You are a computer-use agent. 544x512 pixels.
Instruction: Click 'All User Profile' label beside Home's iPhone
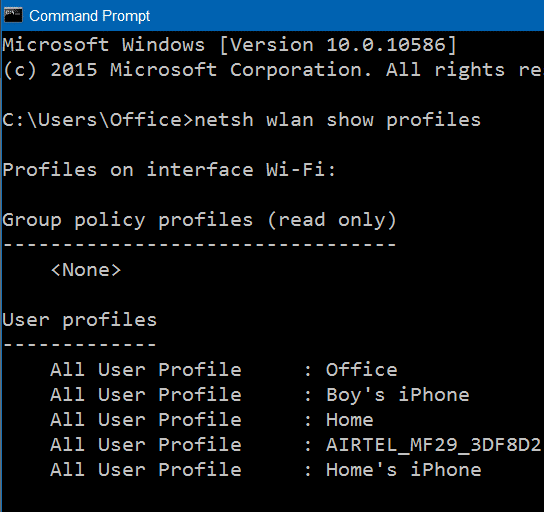[146, 470]
